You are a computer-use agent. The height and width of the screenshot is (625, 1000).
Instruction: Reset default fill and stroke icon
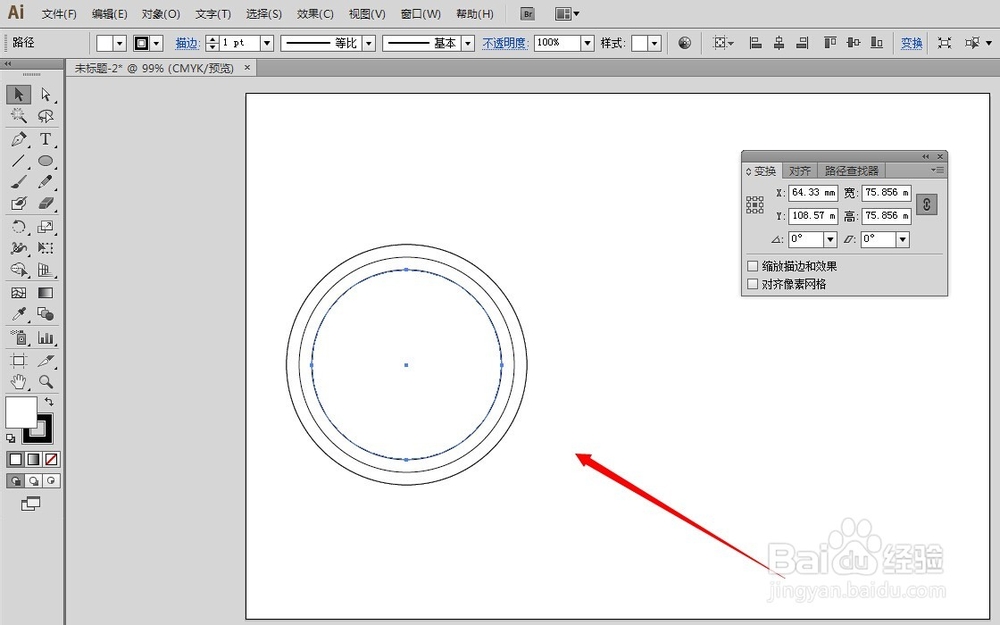11,438
